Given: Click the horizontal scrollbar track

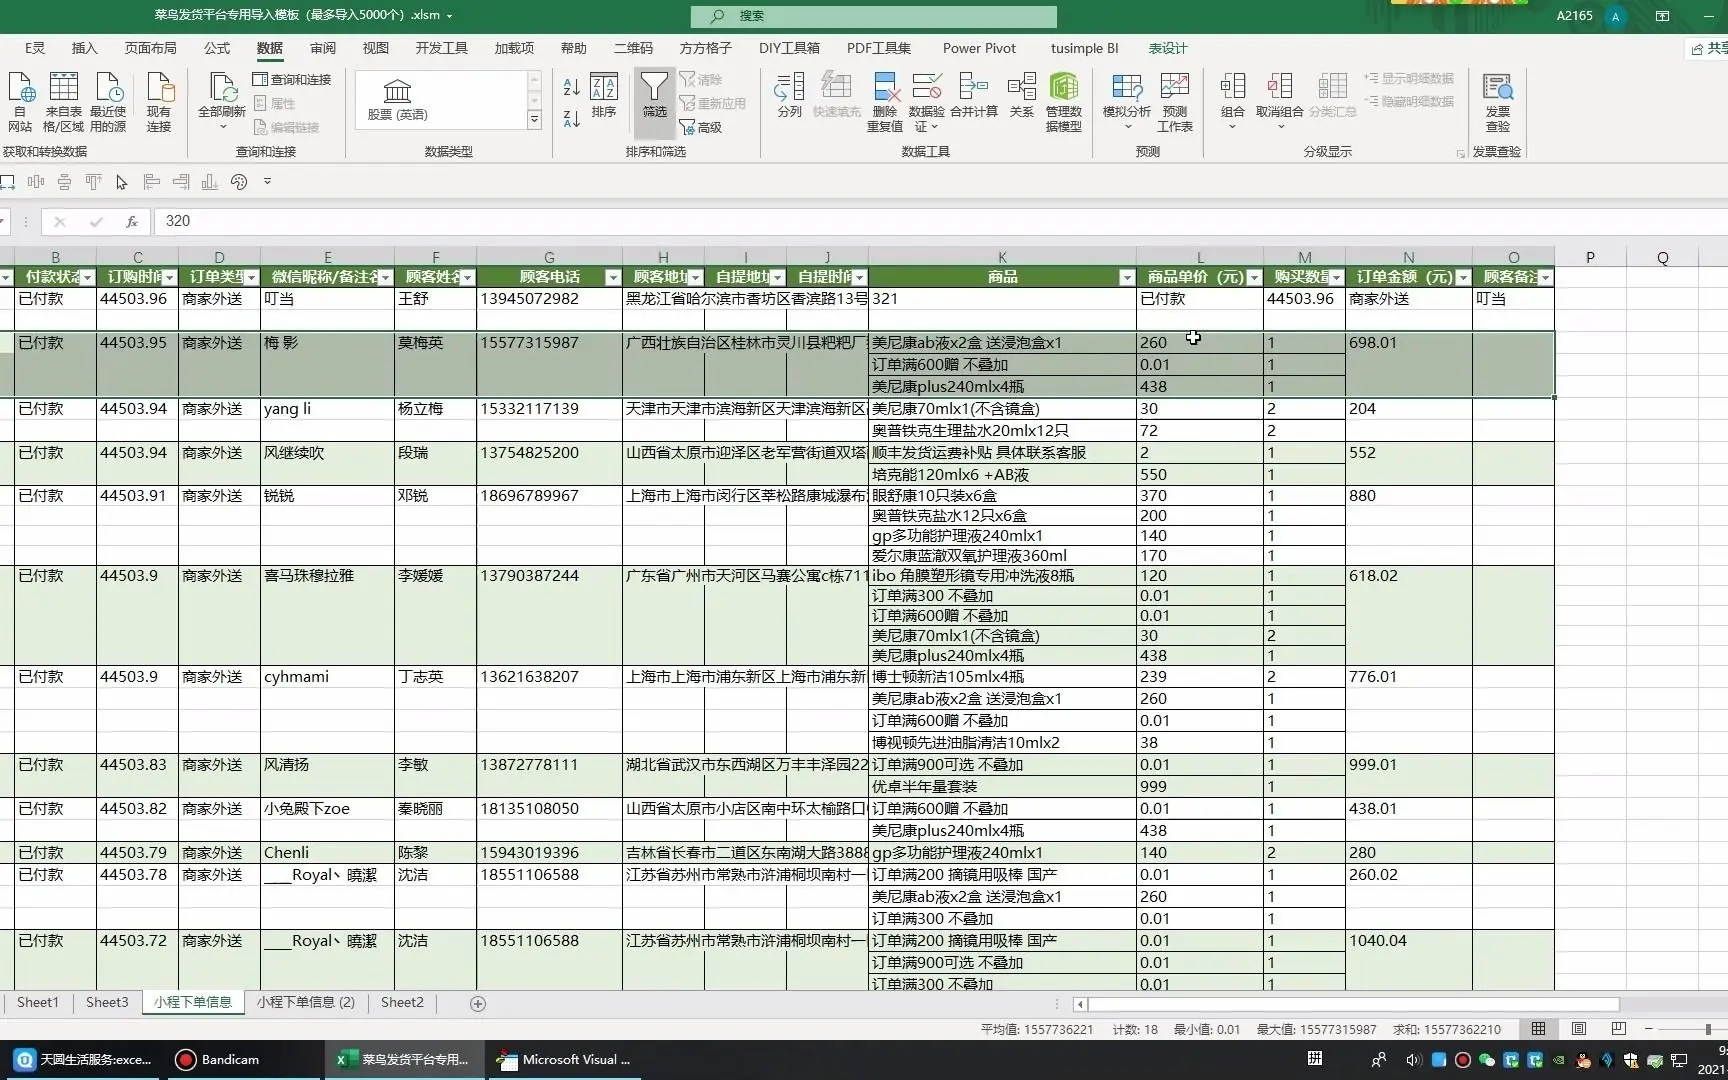Looking at the screenshot, I should pos(1352,1003).
